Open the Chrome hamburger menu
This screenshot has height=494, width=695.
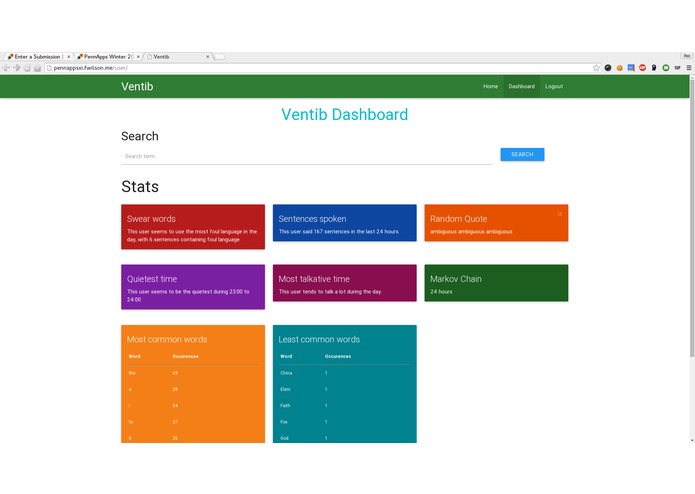point(689,68)
